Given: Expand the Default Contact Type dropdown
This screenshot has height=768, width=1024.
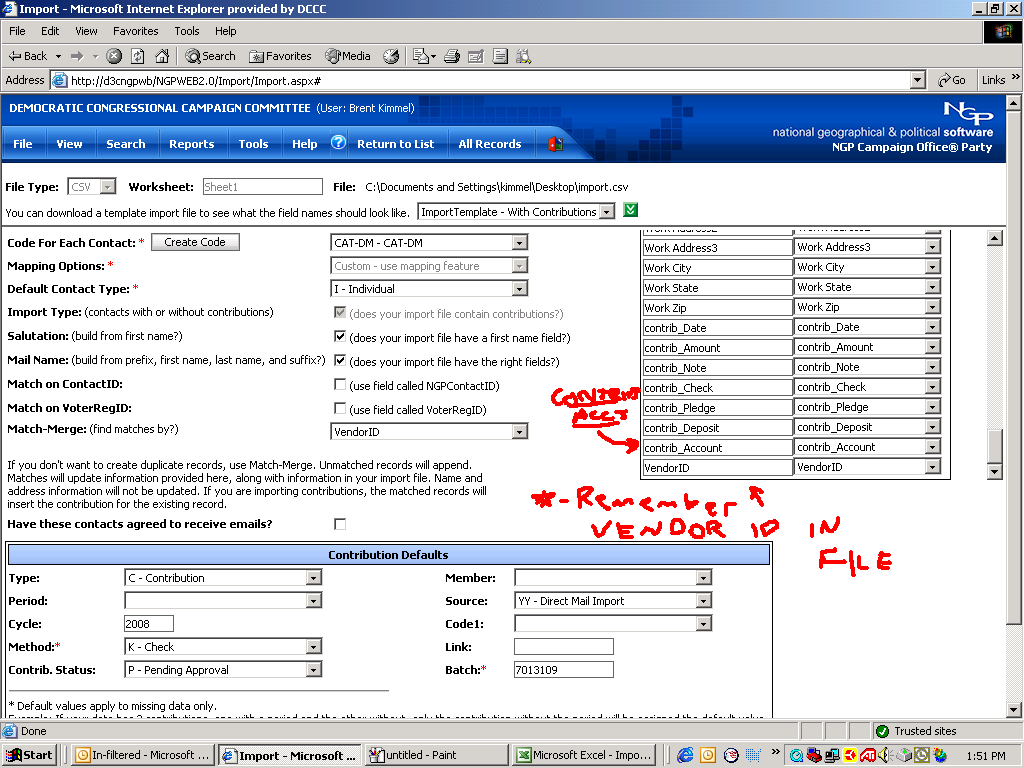Looking at the screenshot, I should (519, 289).
